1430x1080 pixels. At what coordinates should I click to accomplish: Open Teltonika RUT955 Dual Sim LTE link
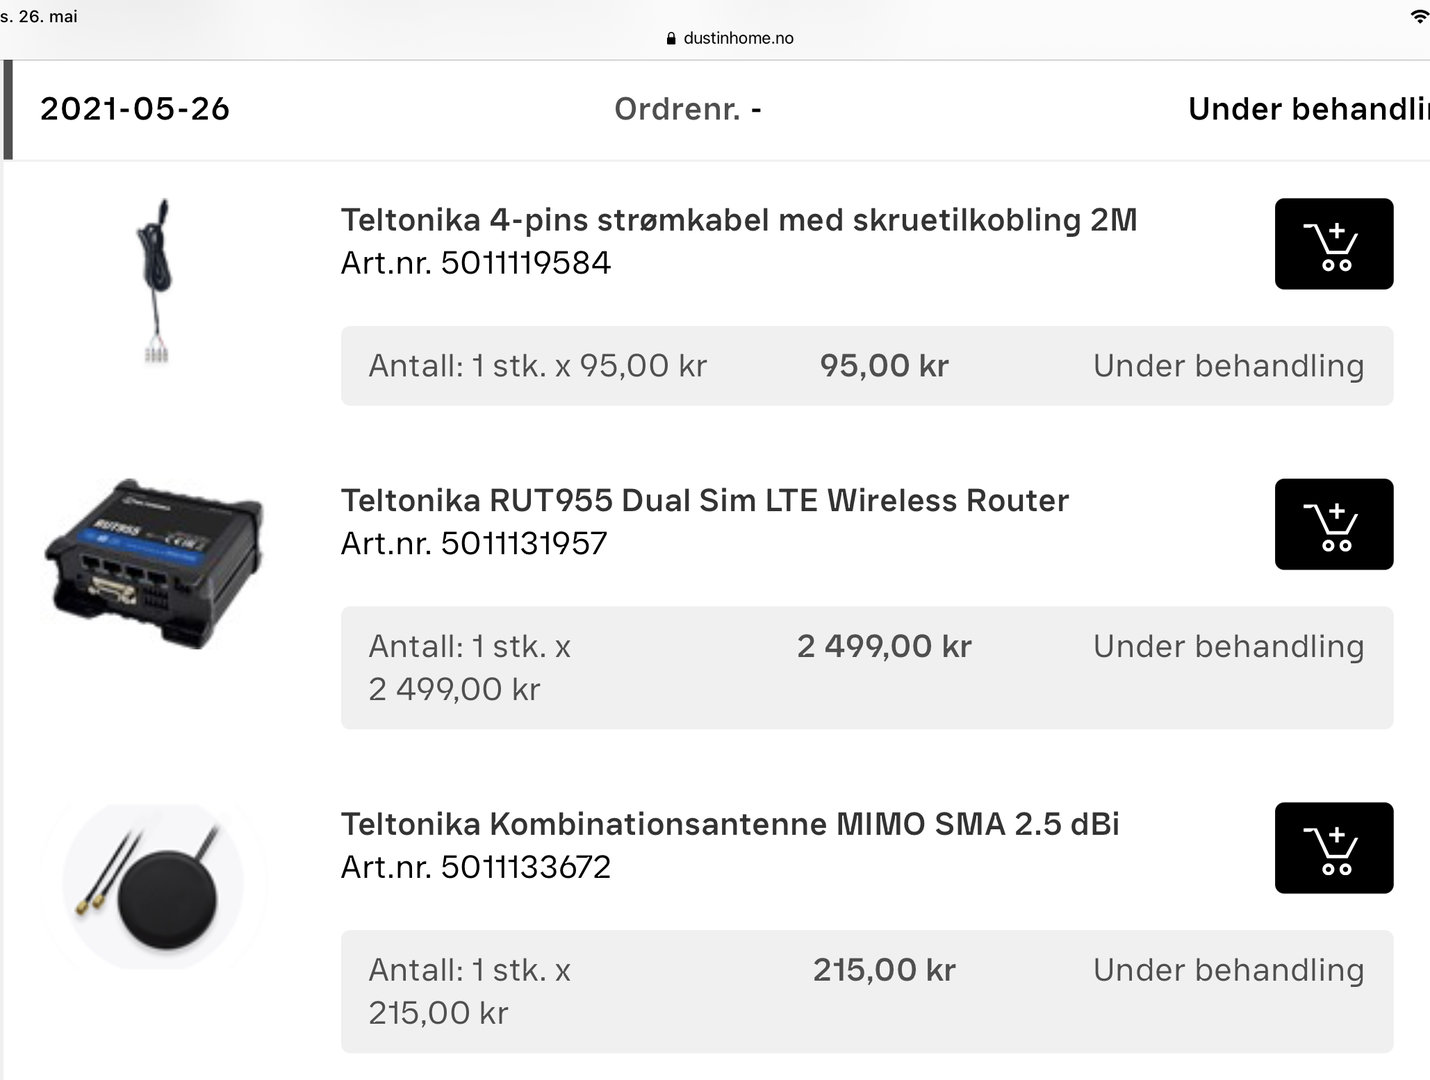[x=705, y=500]
